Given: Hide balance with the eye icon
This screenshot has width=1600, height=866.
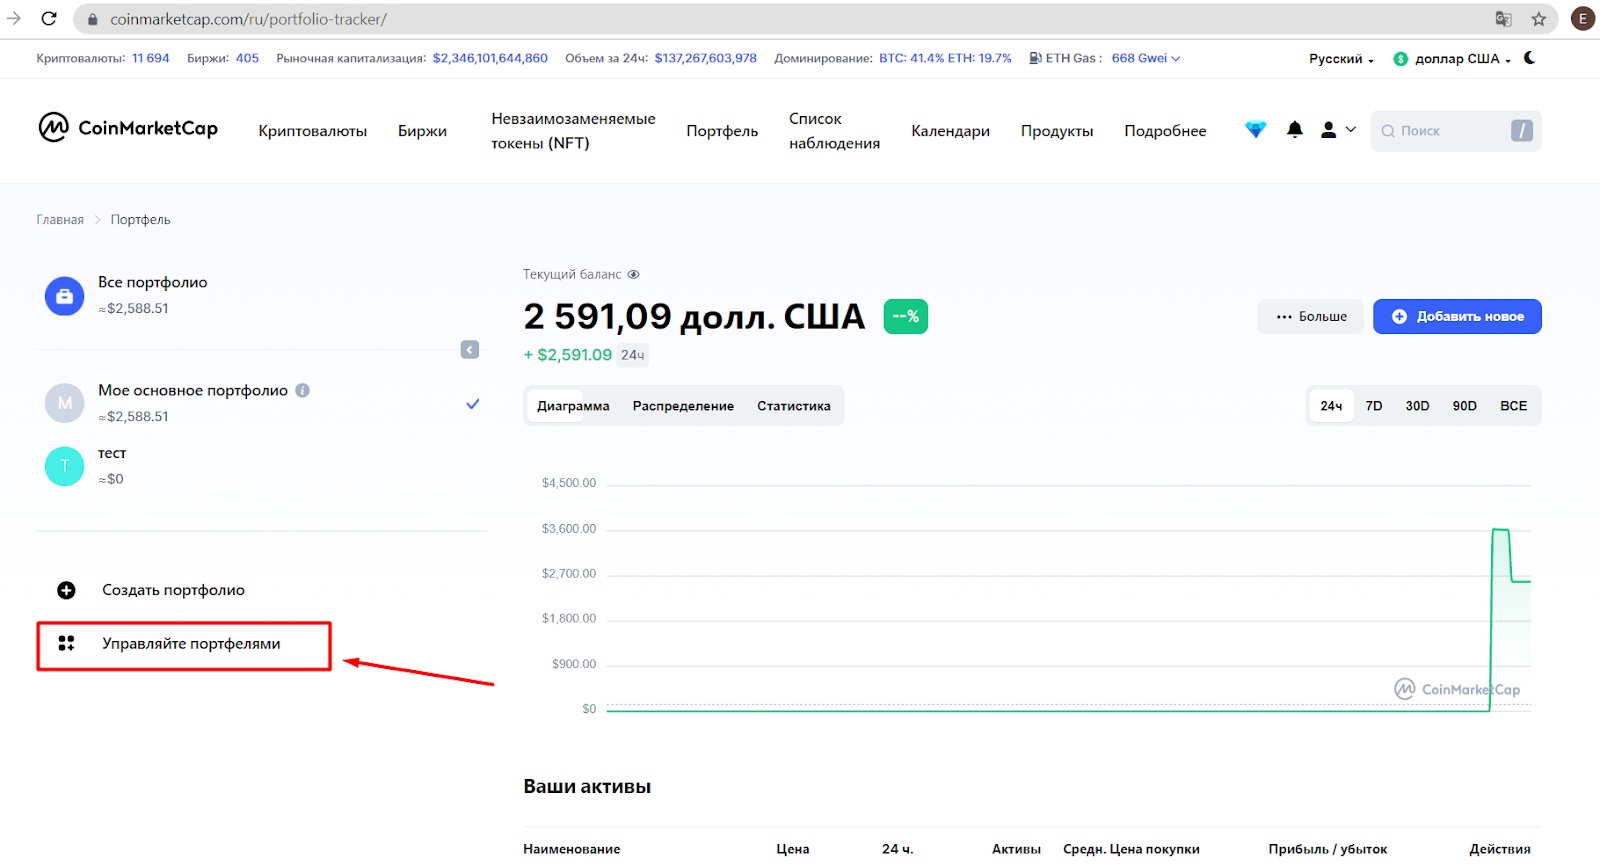Looking at the screenshot, I should (x=633, y=274).
